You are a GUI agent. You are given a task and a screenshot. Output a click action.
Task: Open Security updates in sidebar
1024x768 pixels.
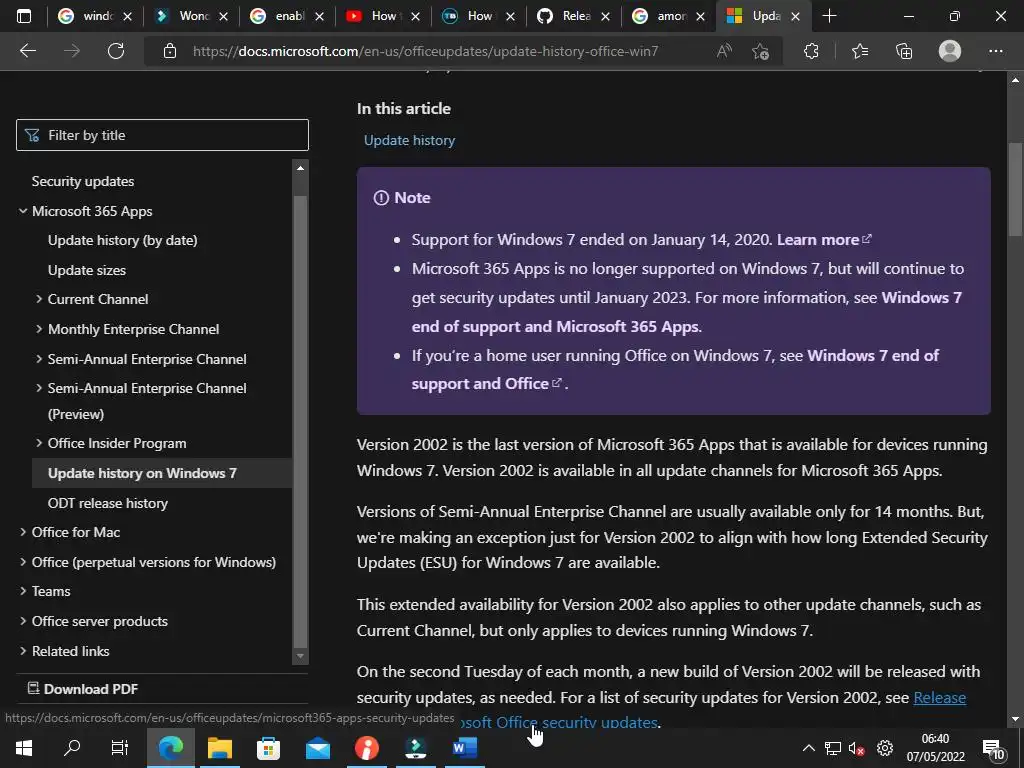point(83,182)
